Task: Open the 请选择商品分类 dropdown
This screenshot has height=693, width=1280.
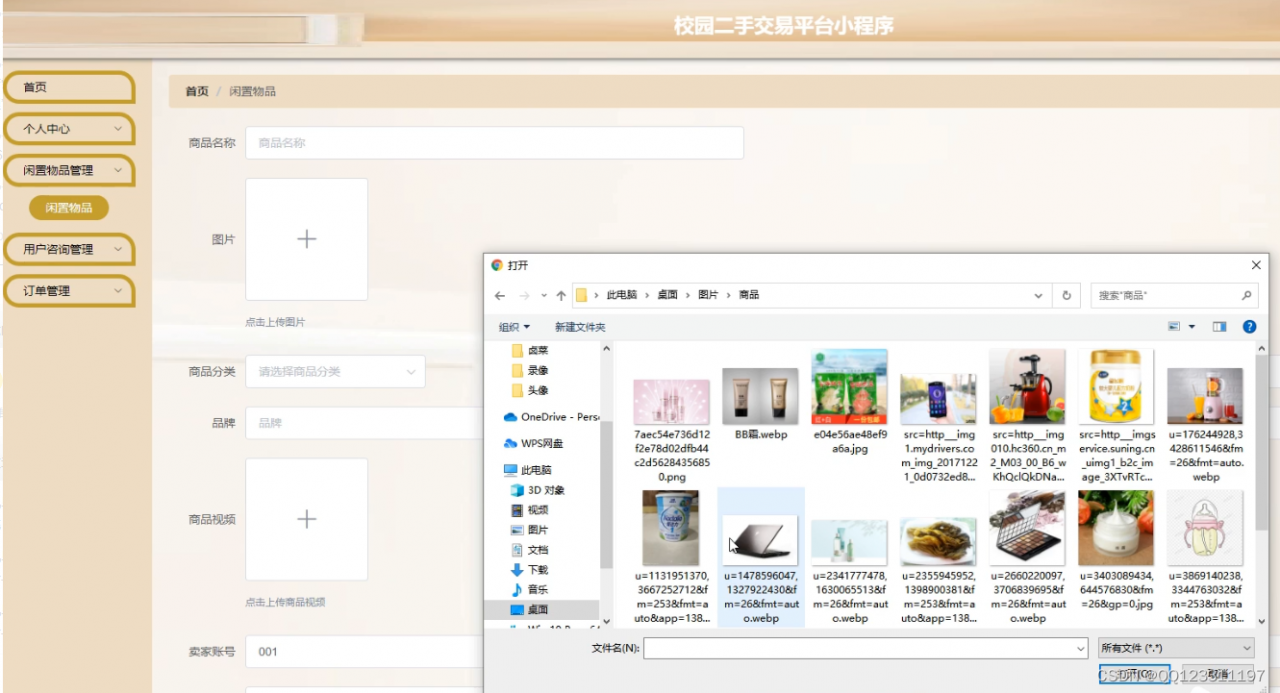Action: [x=335, y=371]
